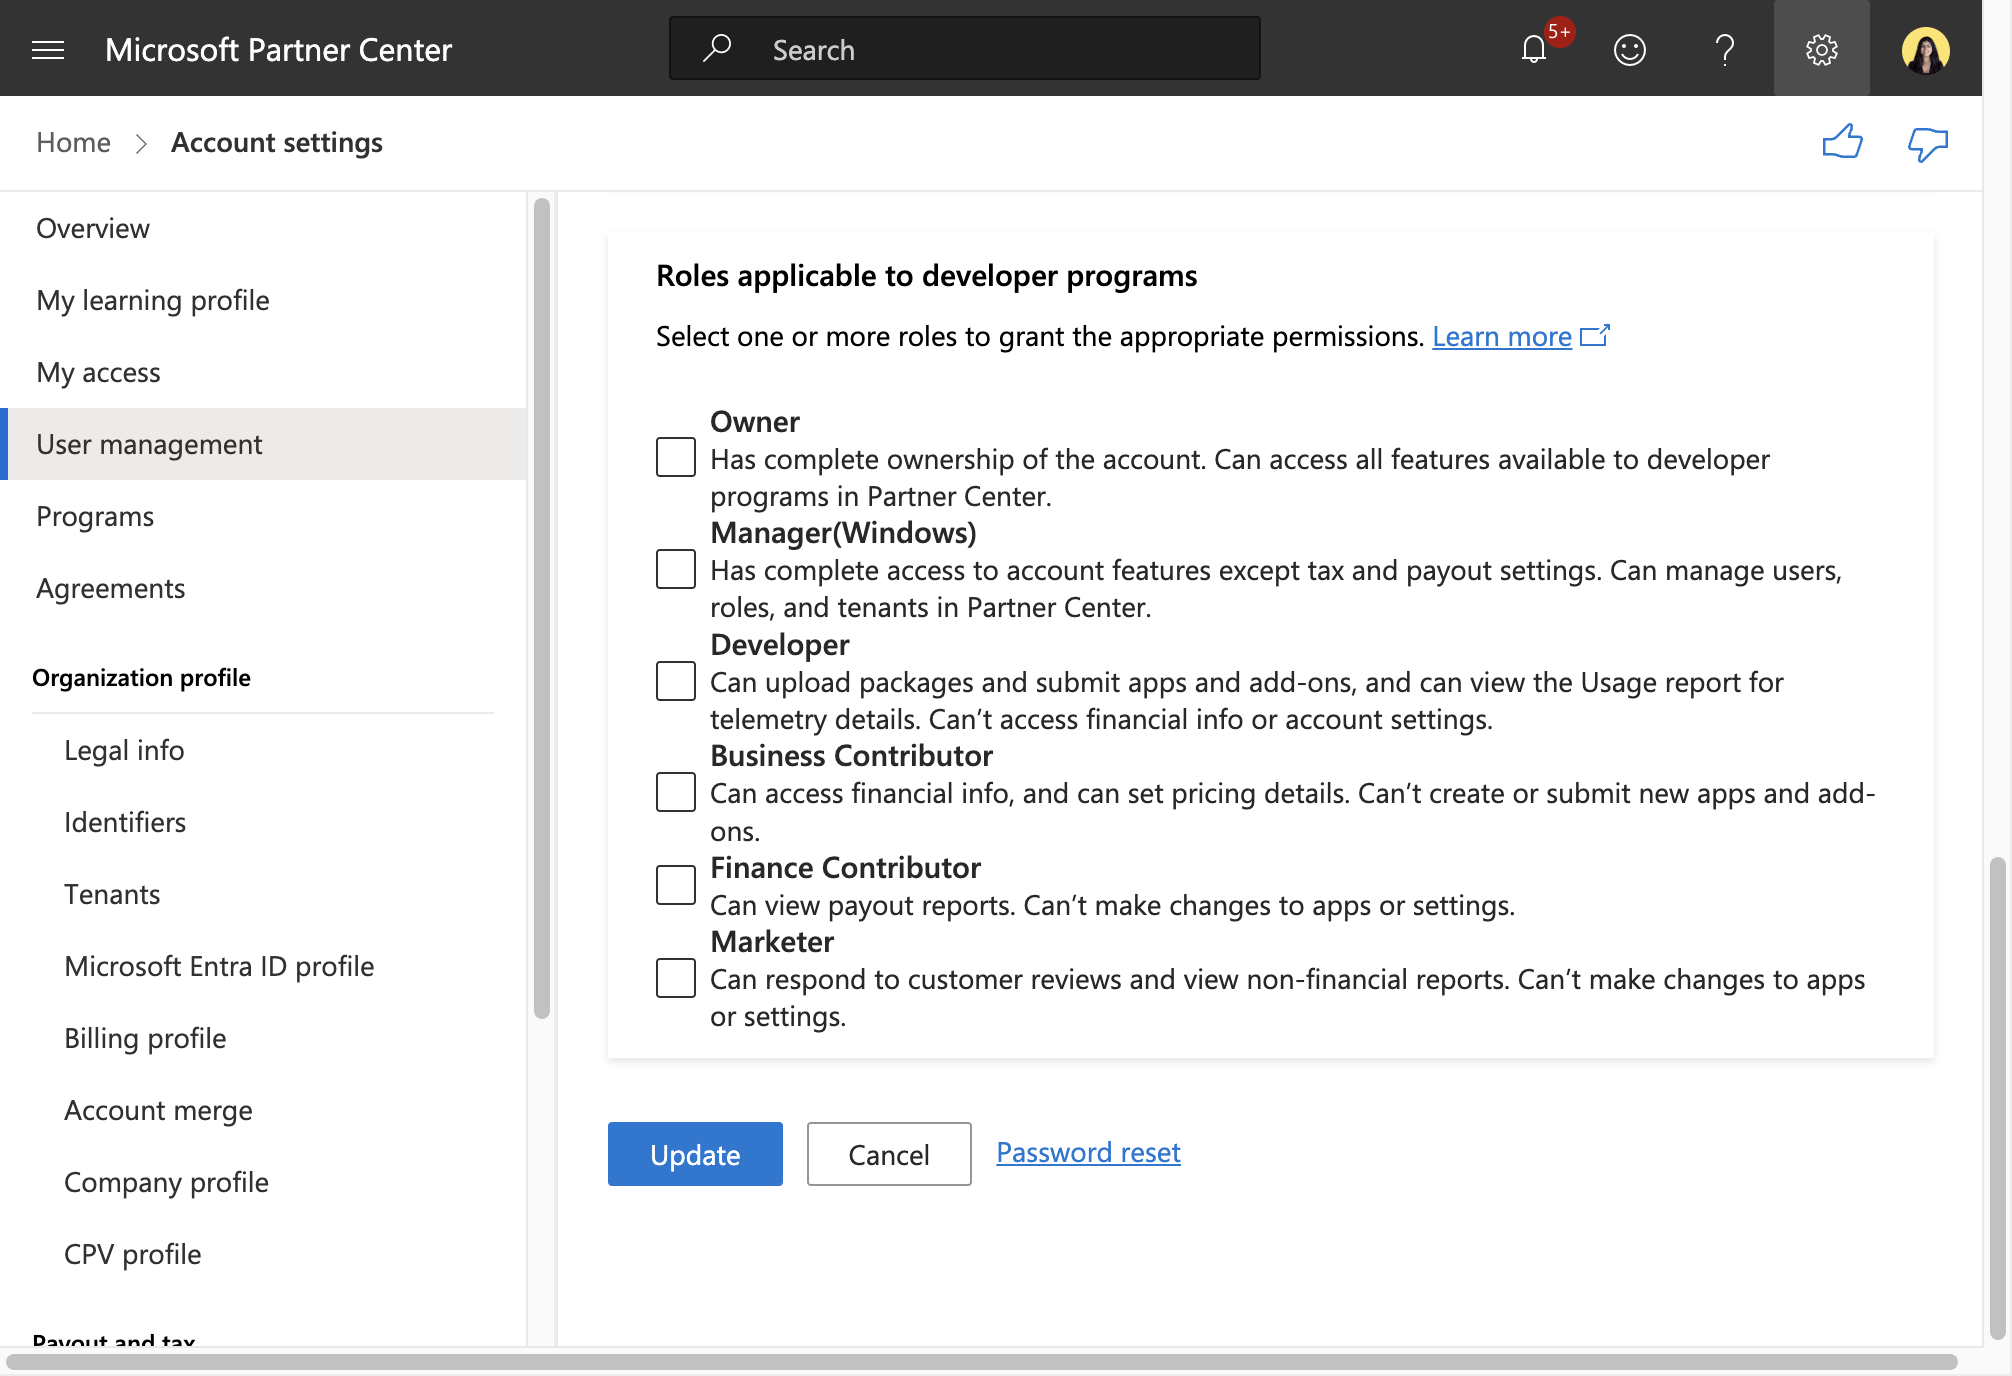Screen dimensions: 2012x1376
Task: Open Overview in the sidebar
Action: (264, 228)
